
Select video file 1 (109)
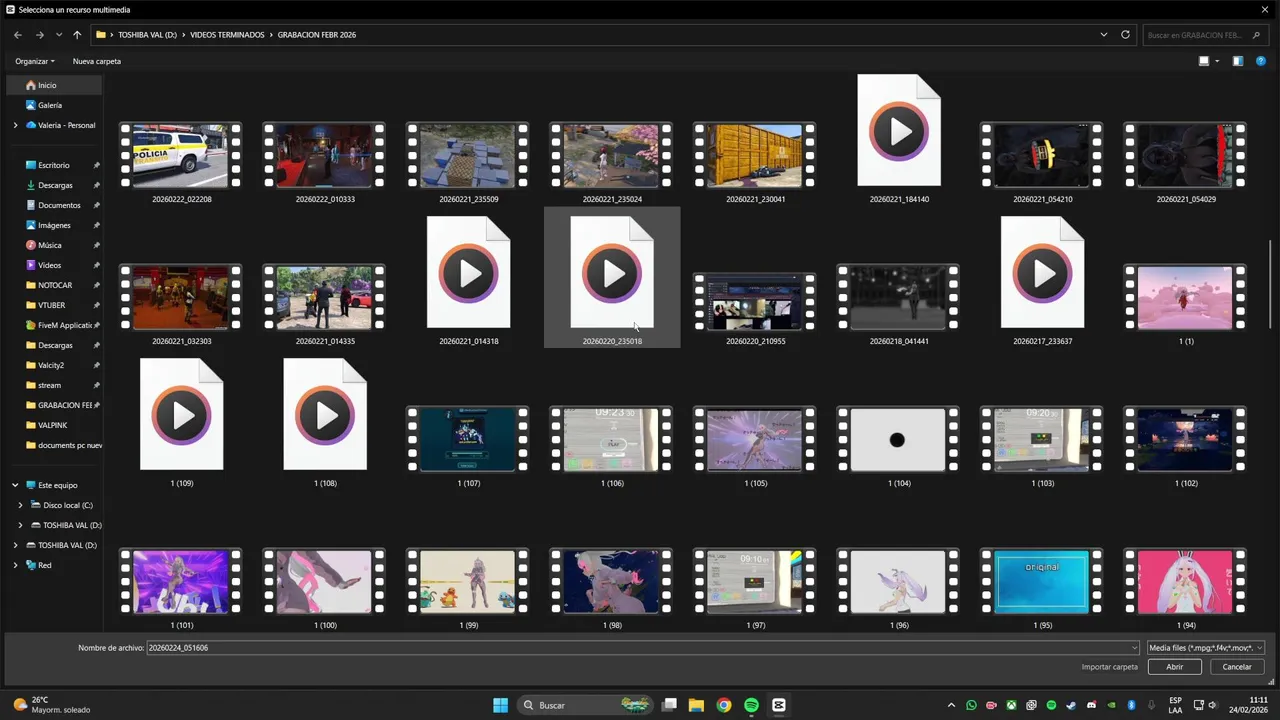181,414
